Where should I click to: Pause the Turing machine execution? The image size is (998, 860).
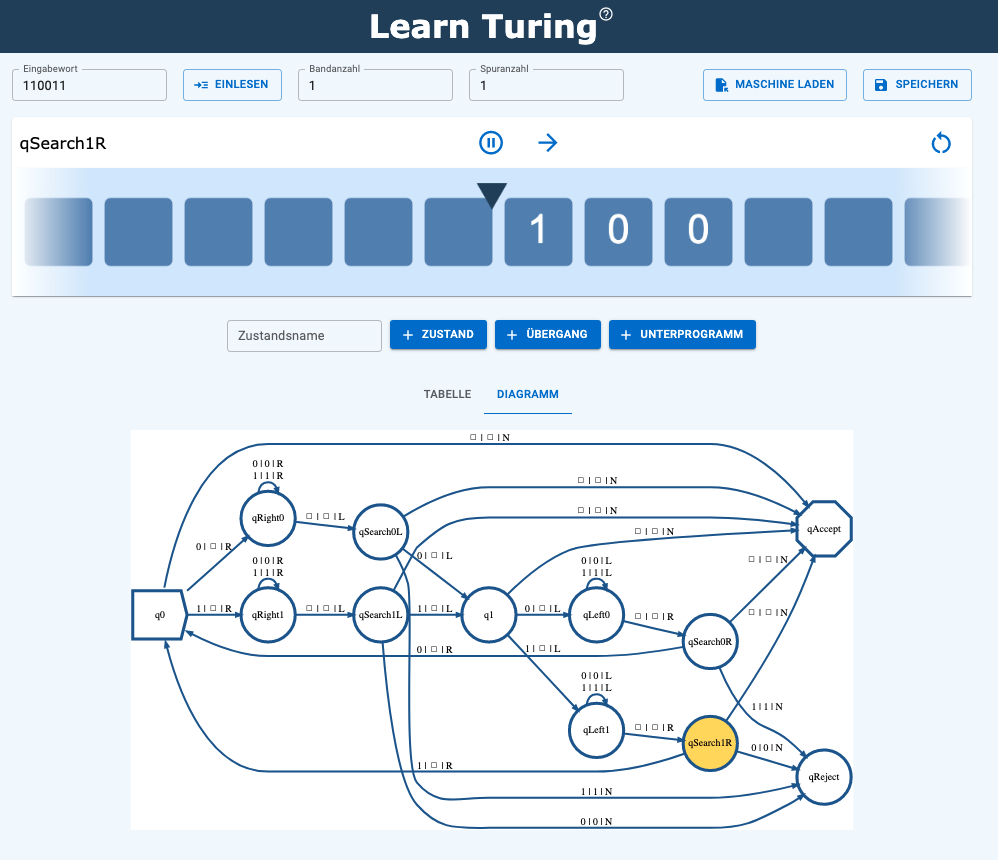coord(490,143)
